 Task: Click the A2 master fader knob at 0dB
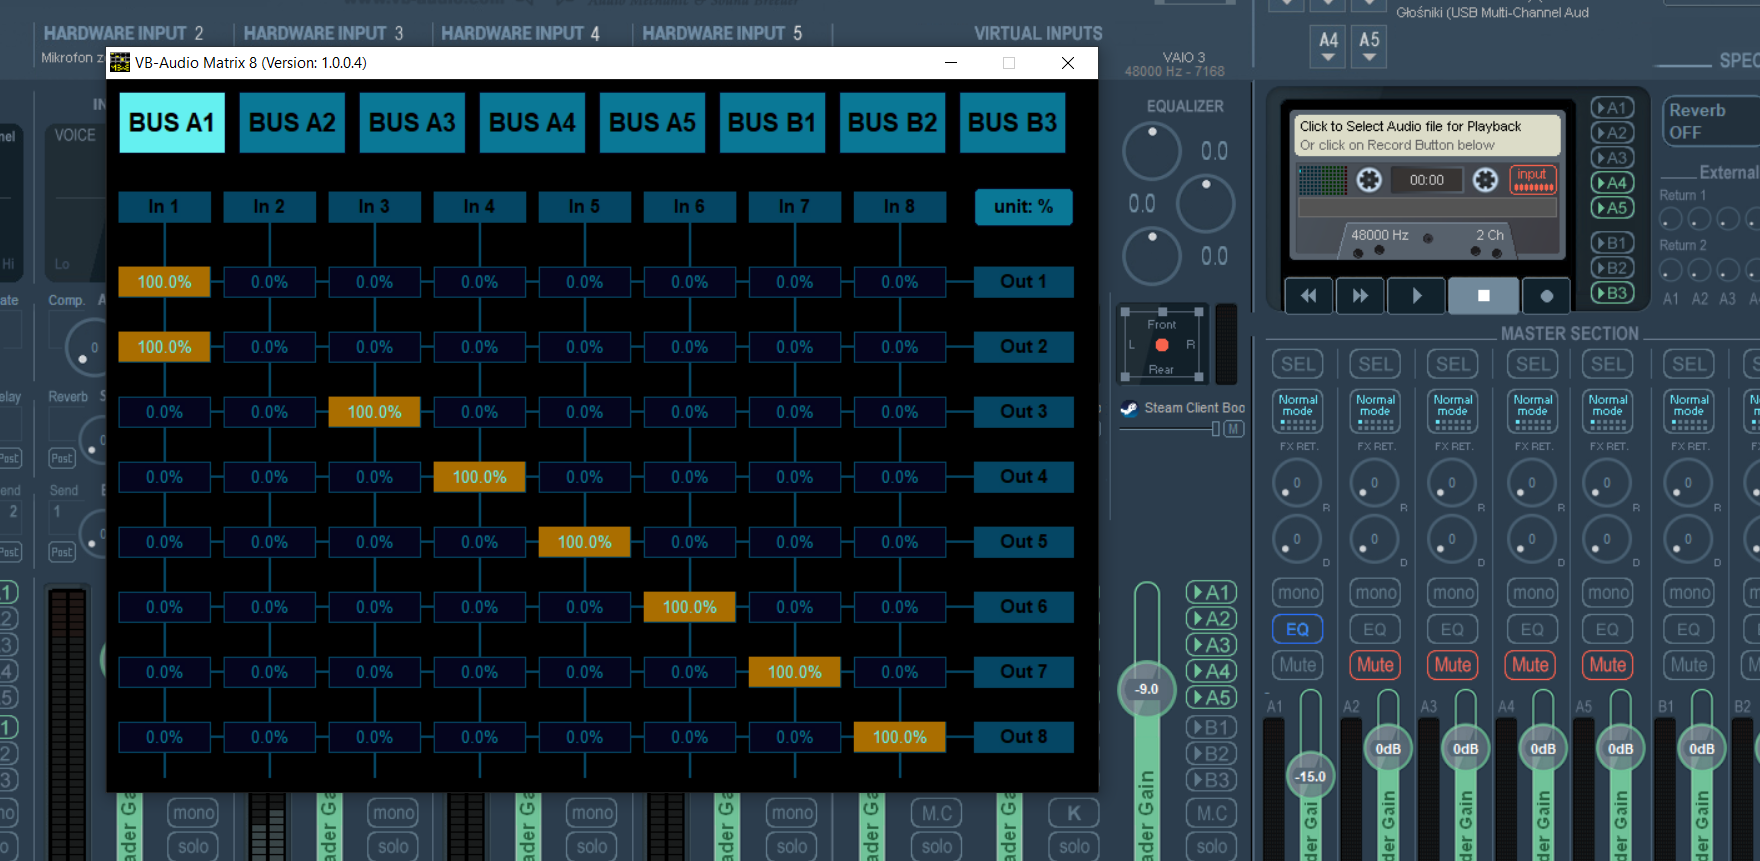pos(1388,749)
